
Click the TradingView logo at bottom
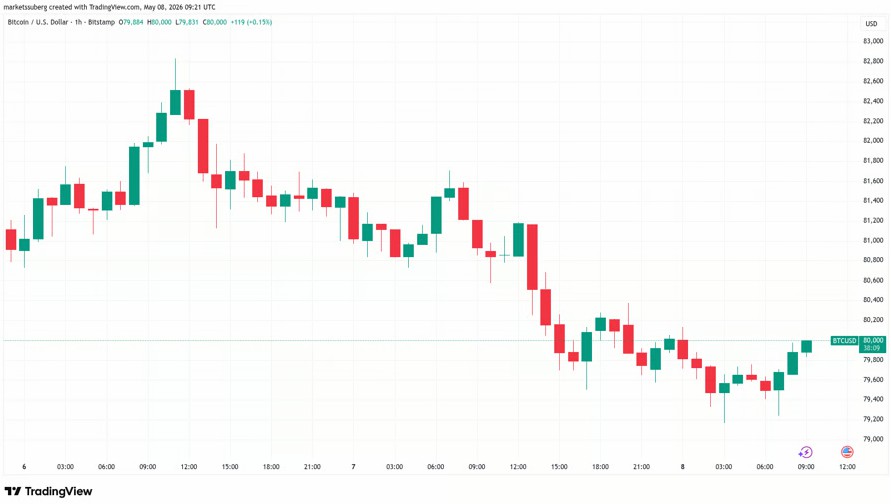coord(48,491)
